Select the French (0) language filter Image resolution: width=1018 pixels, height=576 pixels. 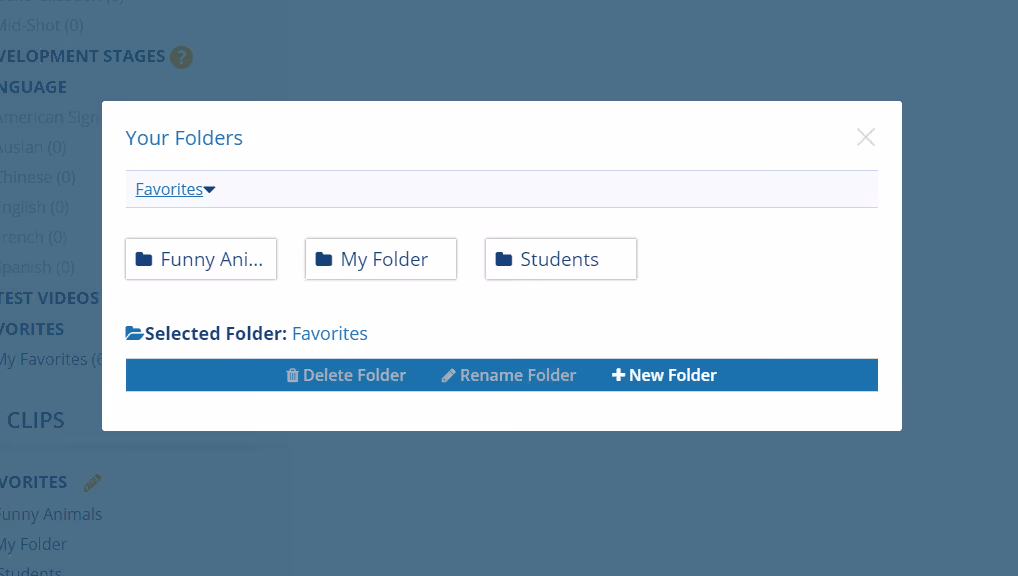click(33, 237)
